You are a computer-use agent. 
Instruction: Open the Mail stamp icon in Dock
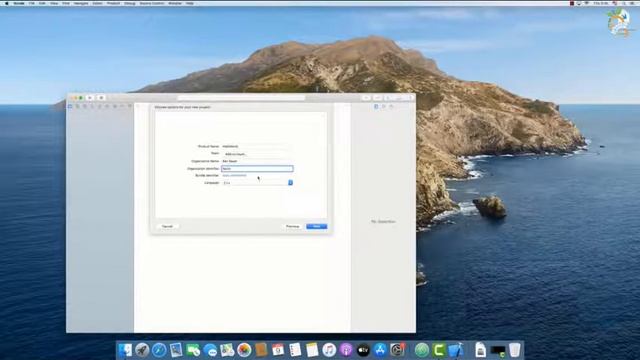click(x=176, y=350)
